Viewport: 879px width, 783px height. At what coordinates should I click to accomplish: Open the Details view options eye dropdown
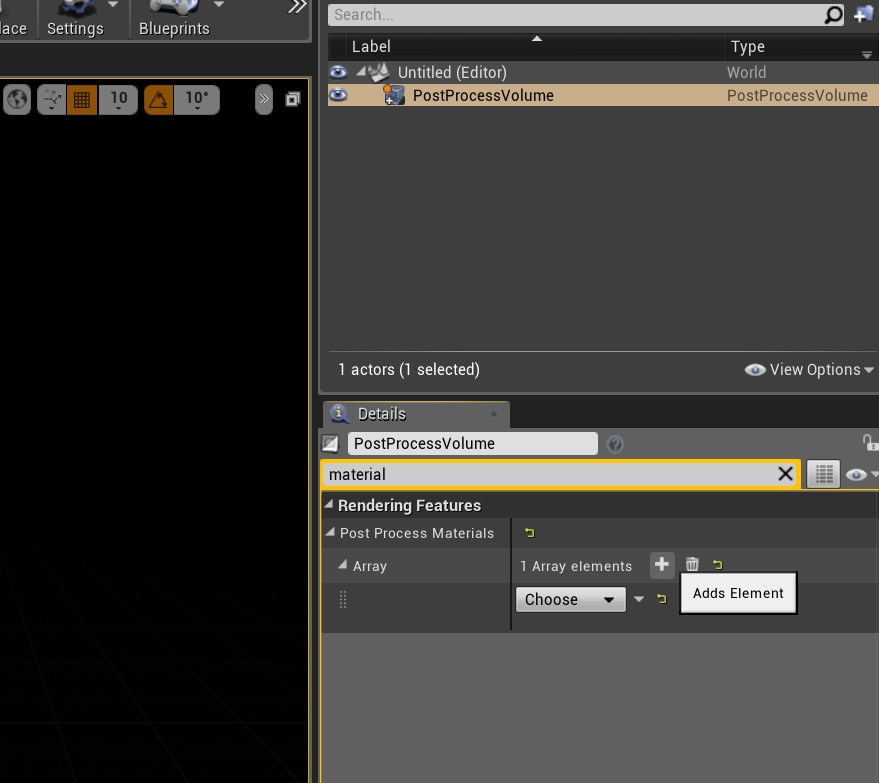point(861,475)
